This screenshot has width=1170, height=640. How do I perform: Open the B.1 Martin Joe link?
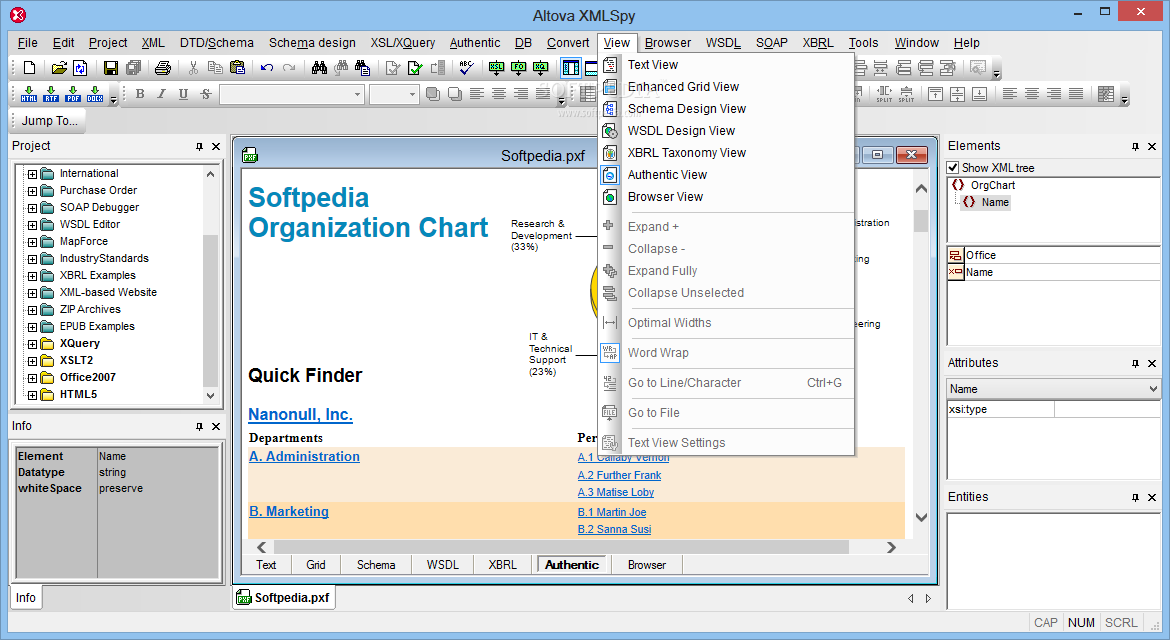(x=612, y=512)
